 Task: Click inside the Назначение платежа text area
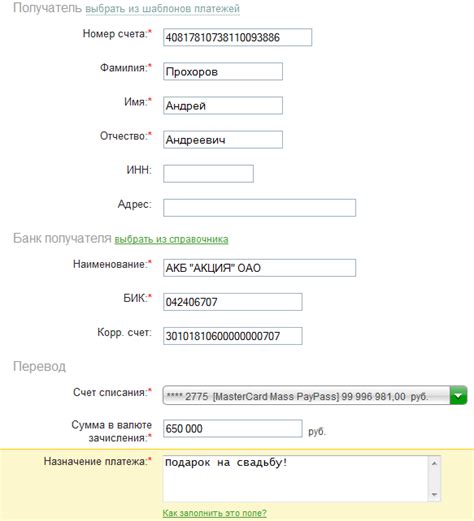coord(295,479)
